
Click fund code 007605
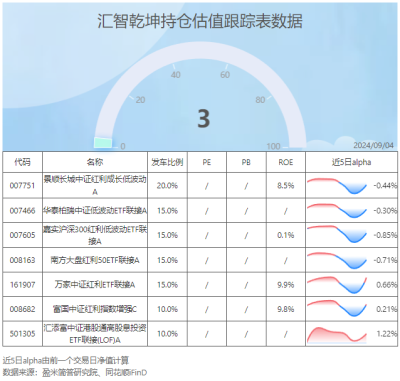(x=22, y=235)
